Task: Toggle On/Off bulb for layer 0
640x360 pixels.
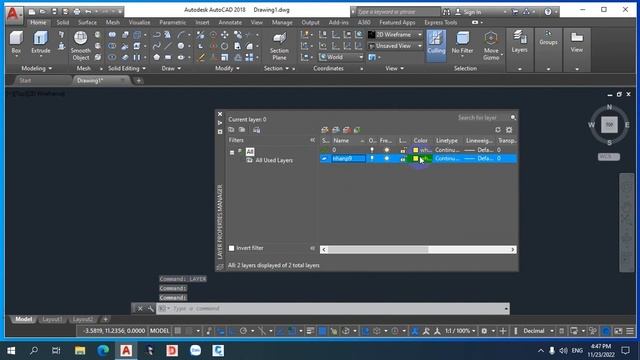Action: (x=372, y=150)
